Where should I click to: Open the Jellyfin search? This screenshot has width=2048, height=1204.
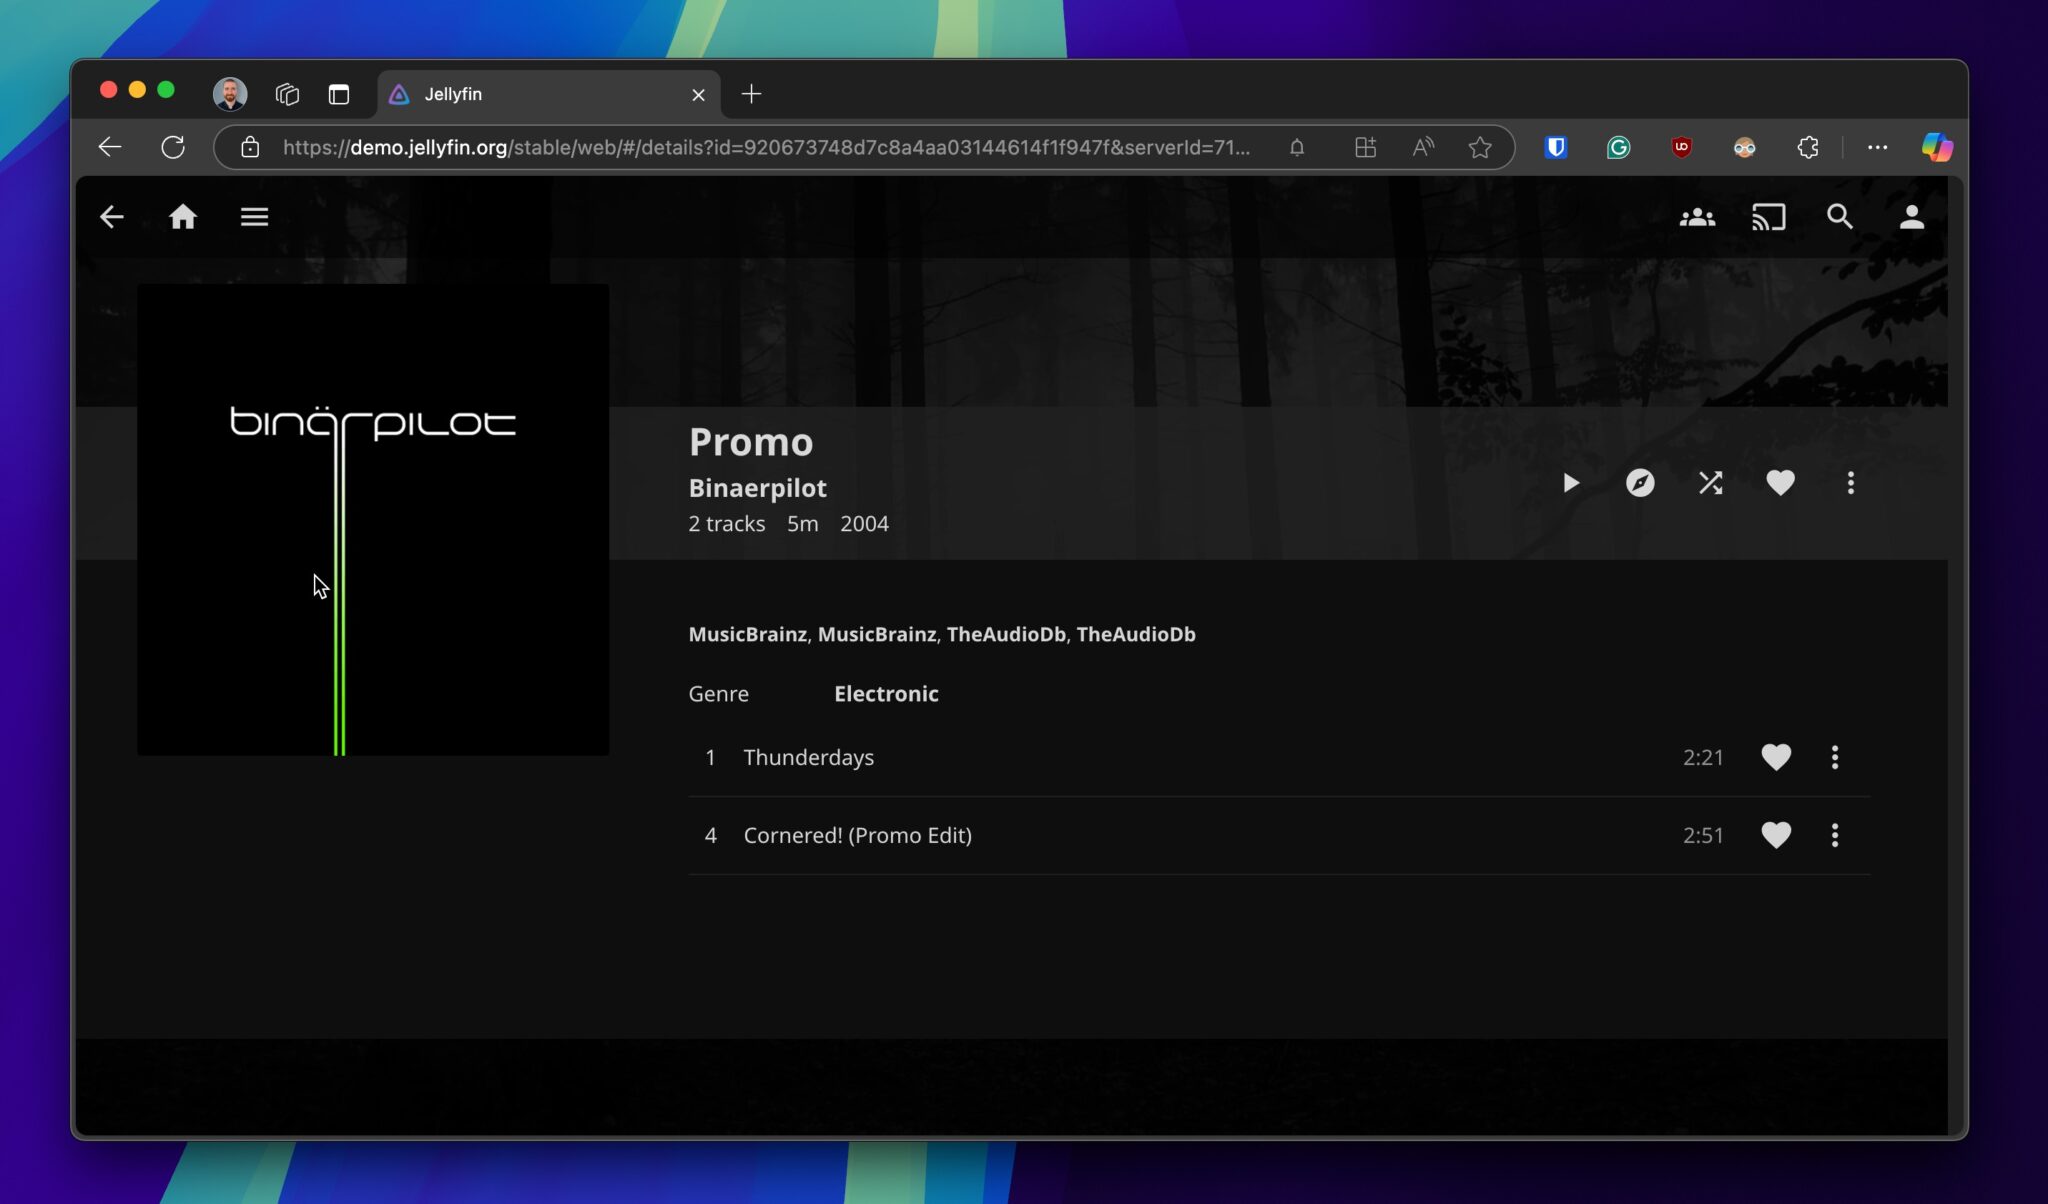(x=1841, y=217)
